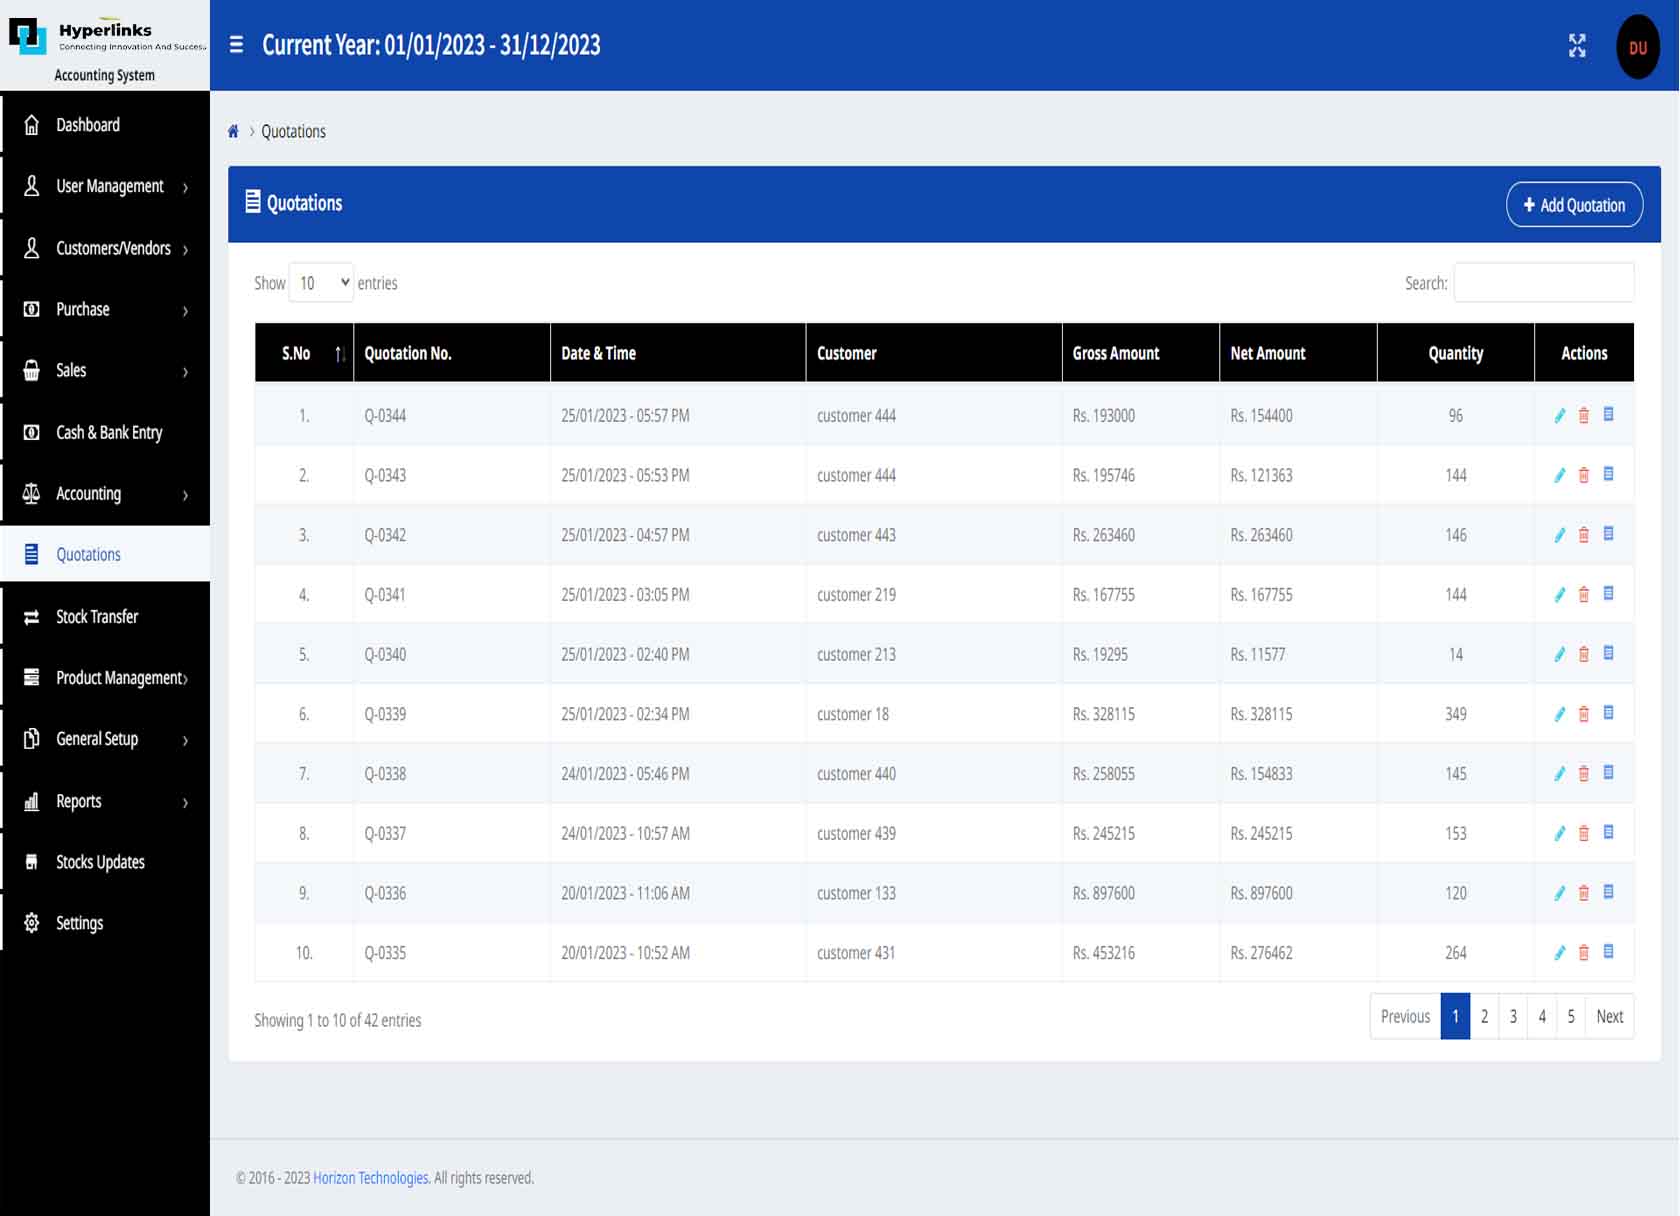The image size is (1680, 1216).
Task: Sort by Date & Time column header
Action: tap(678, 353)
